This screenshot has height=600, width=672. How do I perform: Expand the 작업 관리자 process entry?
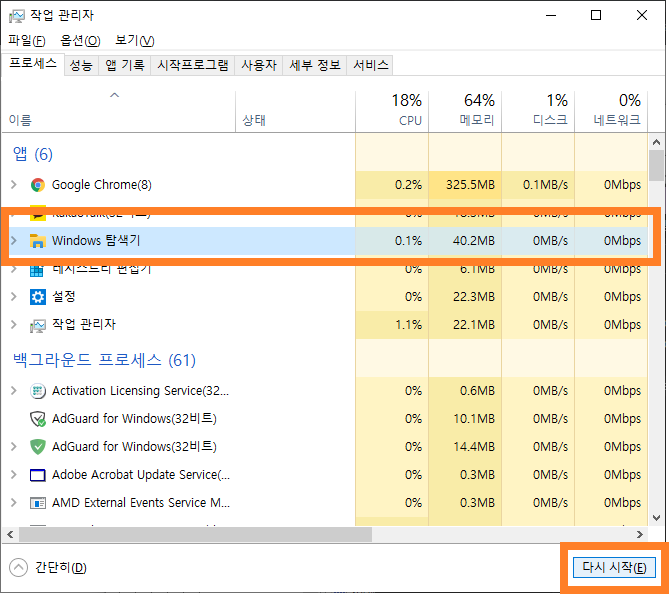[x=14, y=325]
